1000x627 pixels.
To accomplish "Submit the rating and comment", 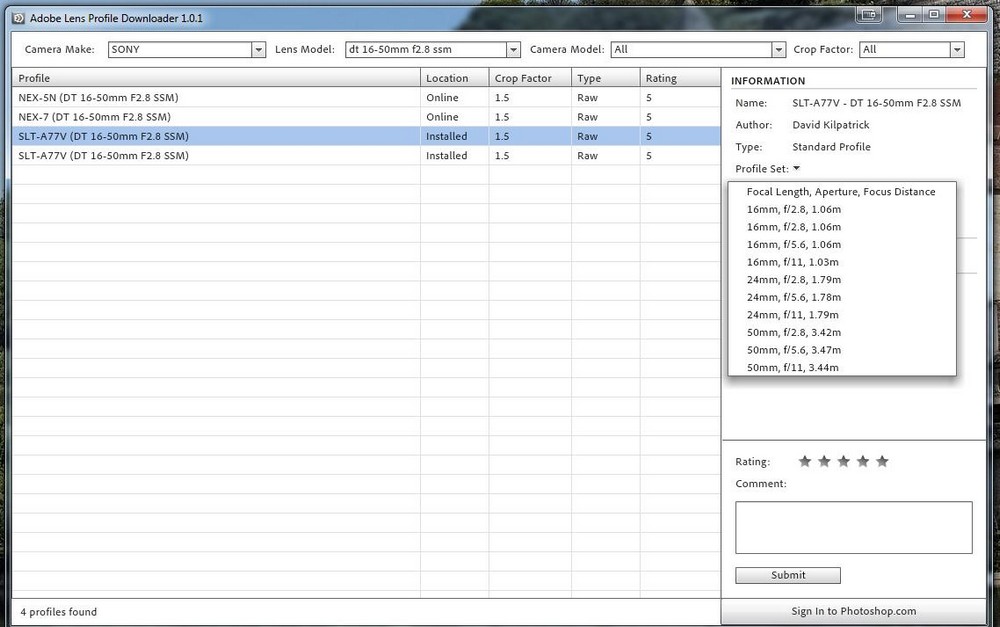I will (788, 575).
